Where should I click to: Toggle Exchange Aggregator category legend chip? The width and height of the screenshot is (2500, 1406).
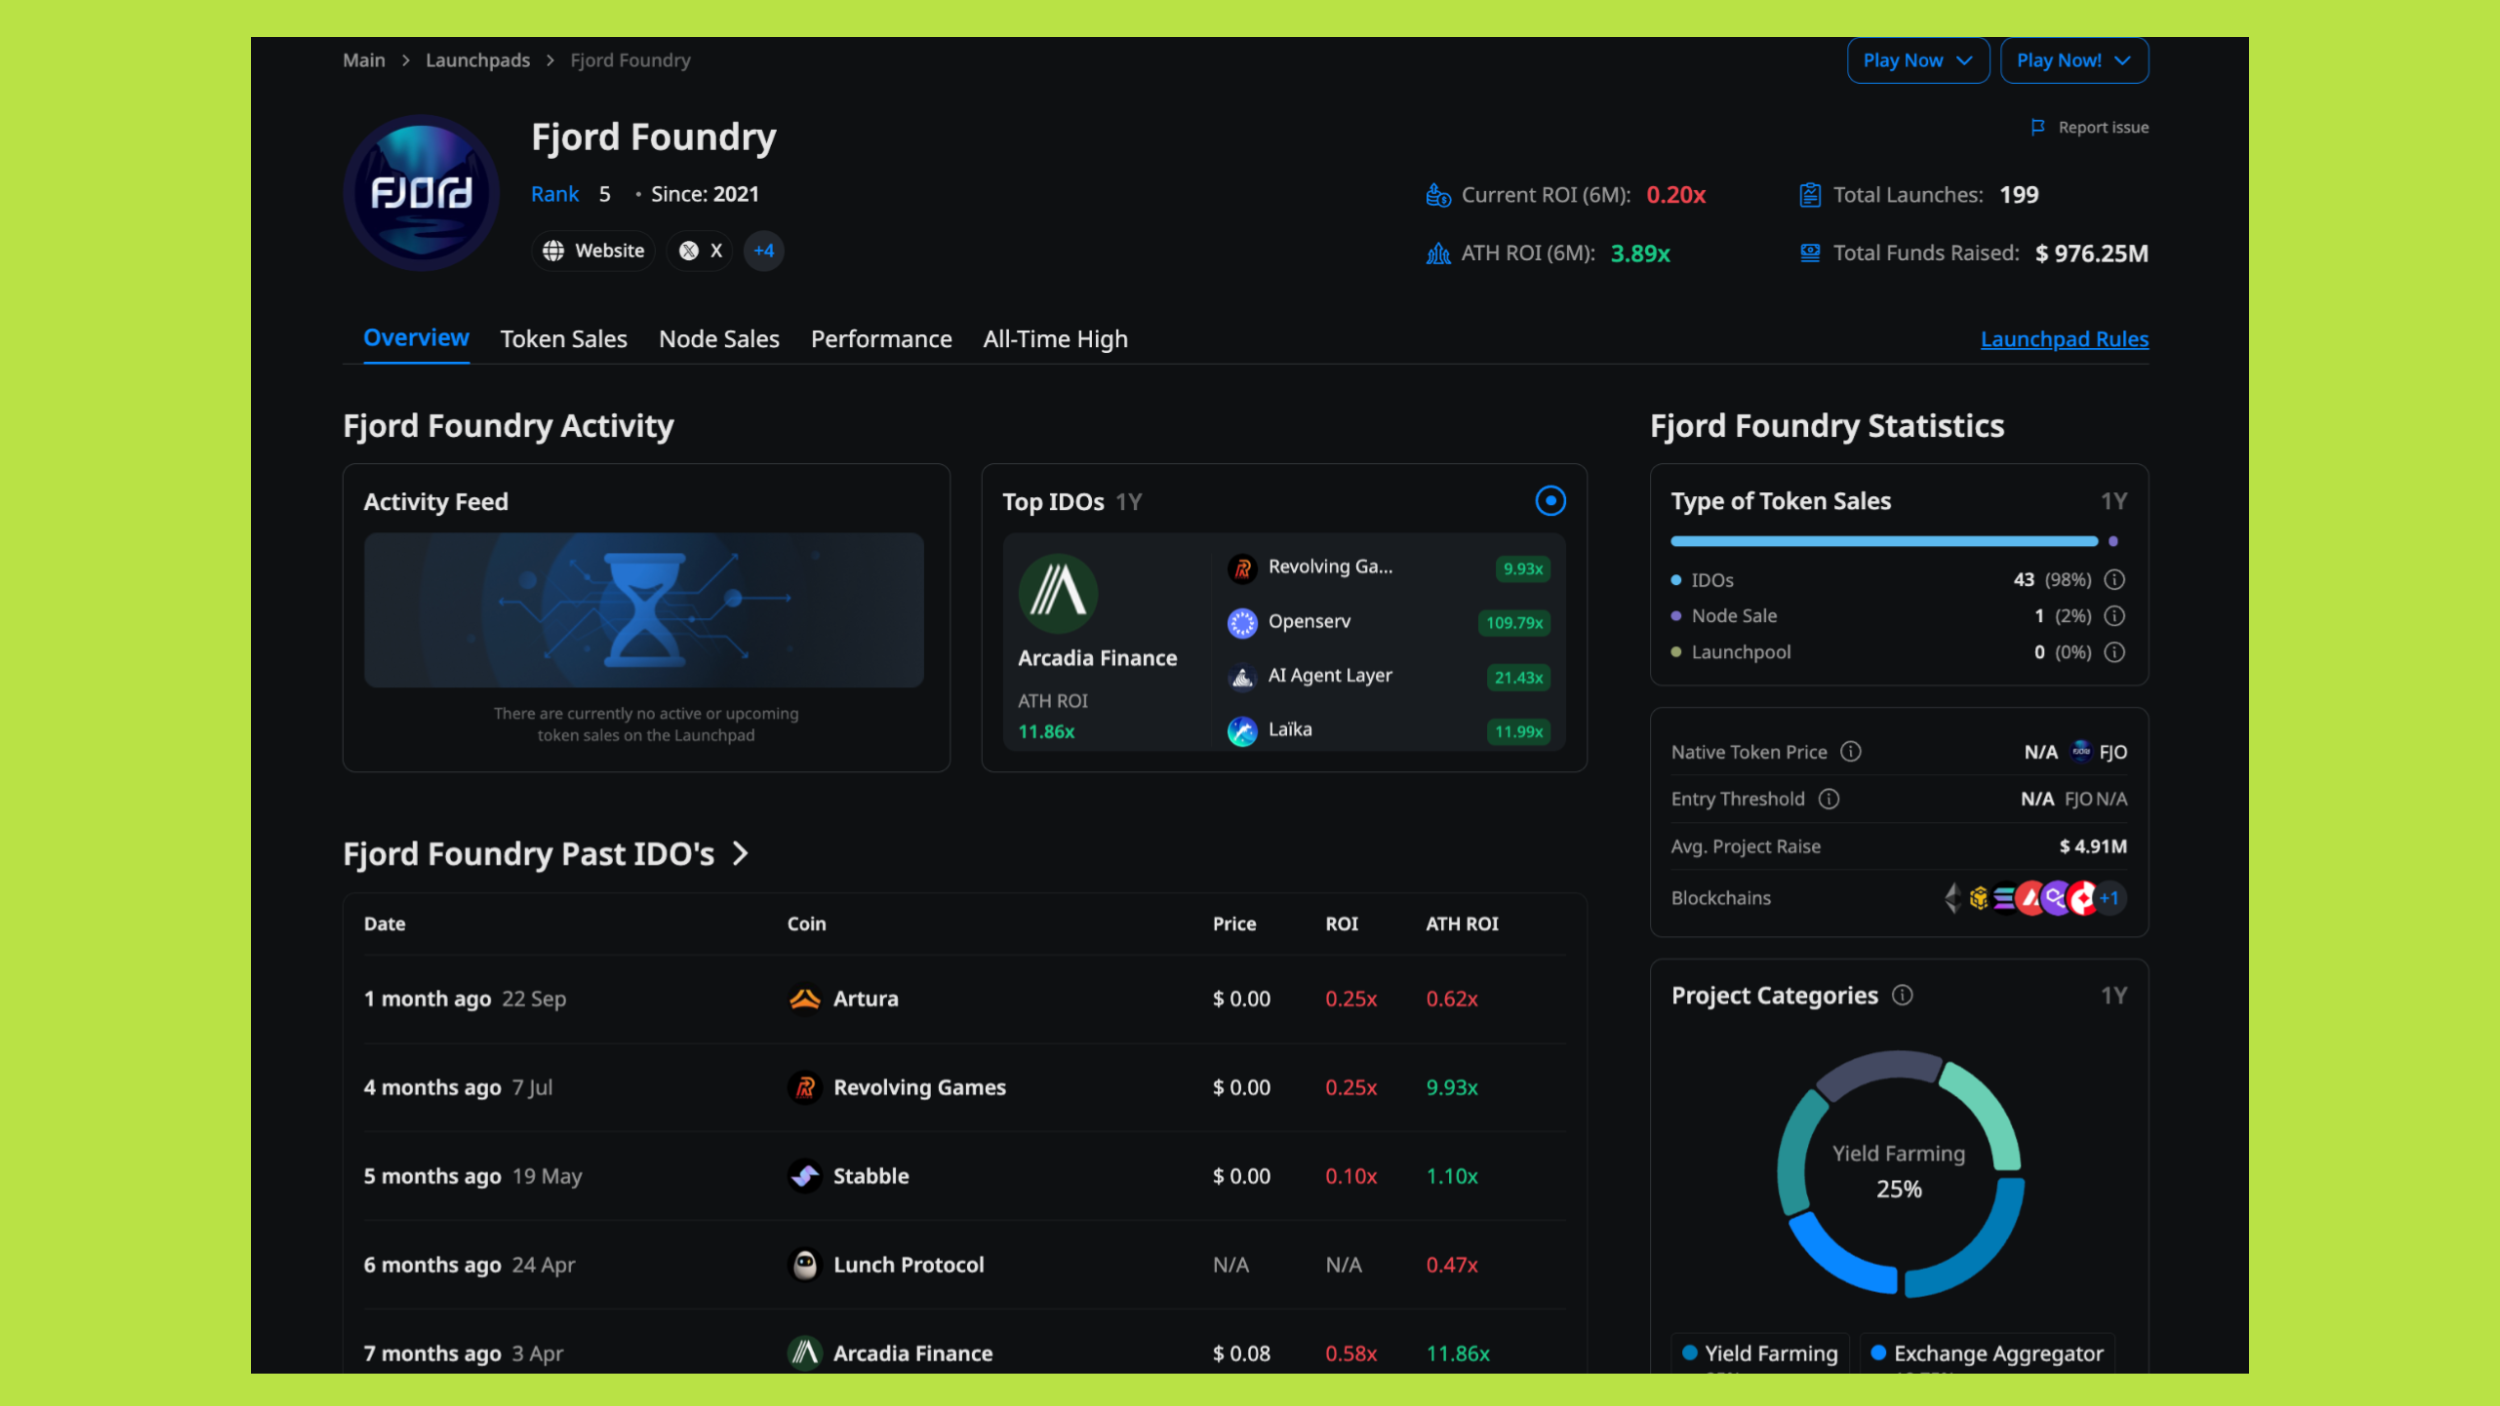tap(1986, 1353)
